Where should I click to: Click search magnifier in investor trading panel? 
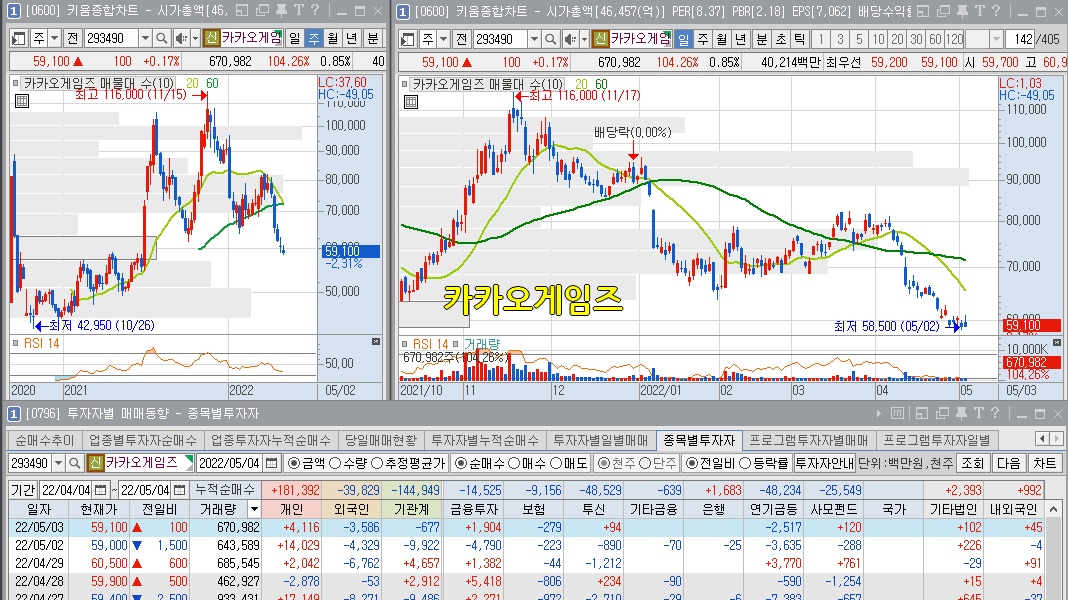pyautogui.click(x=75, y=463)
